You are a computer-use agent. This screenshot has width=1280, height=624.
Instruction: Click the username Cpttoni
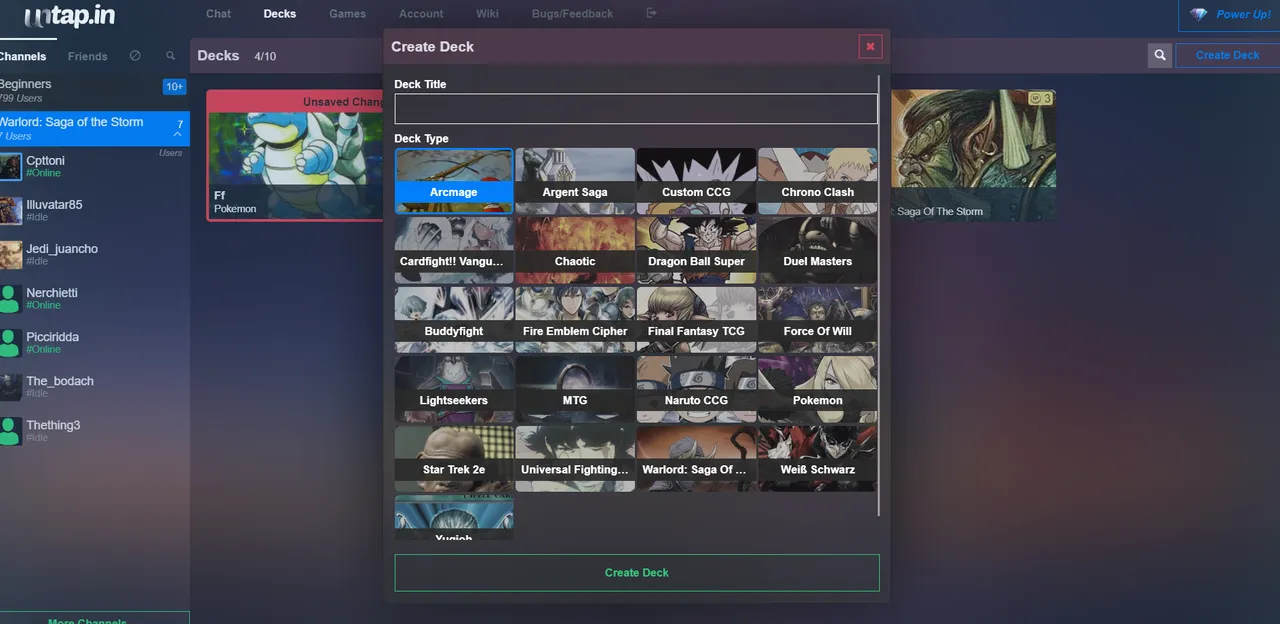point(46,160)
